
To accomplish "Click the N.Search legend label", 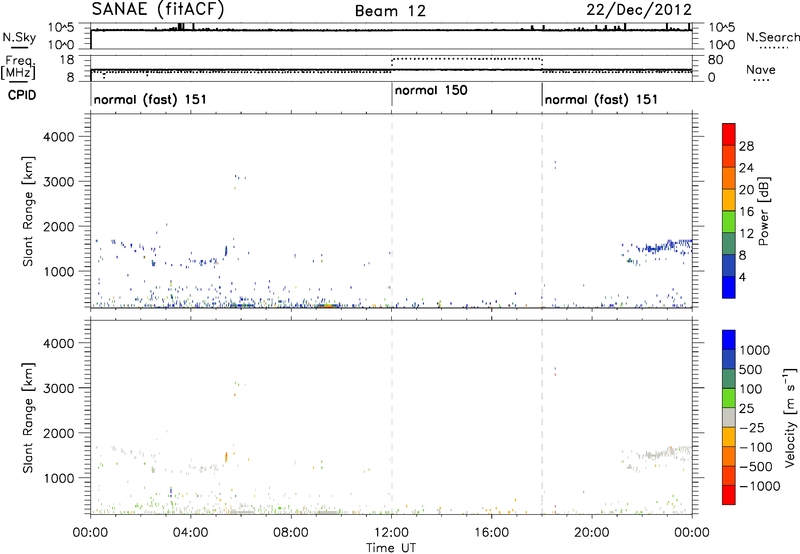I will (772, 37).
